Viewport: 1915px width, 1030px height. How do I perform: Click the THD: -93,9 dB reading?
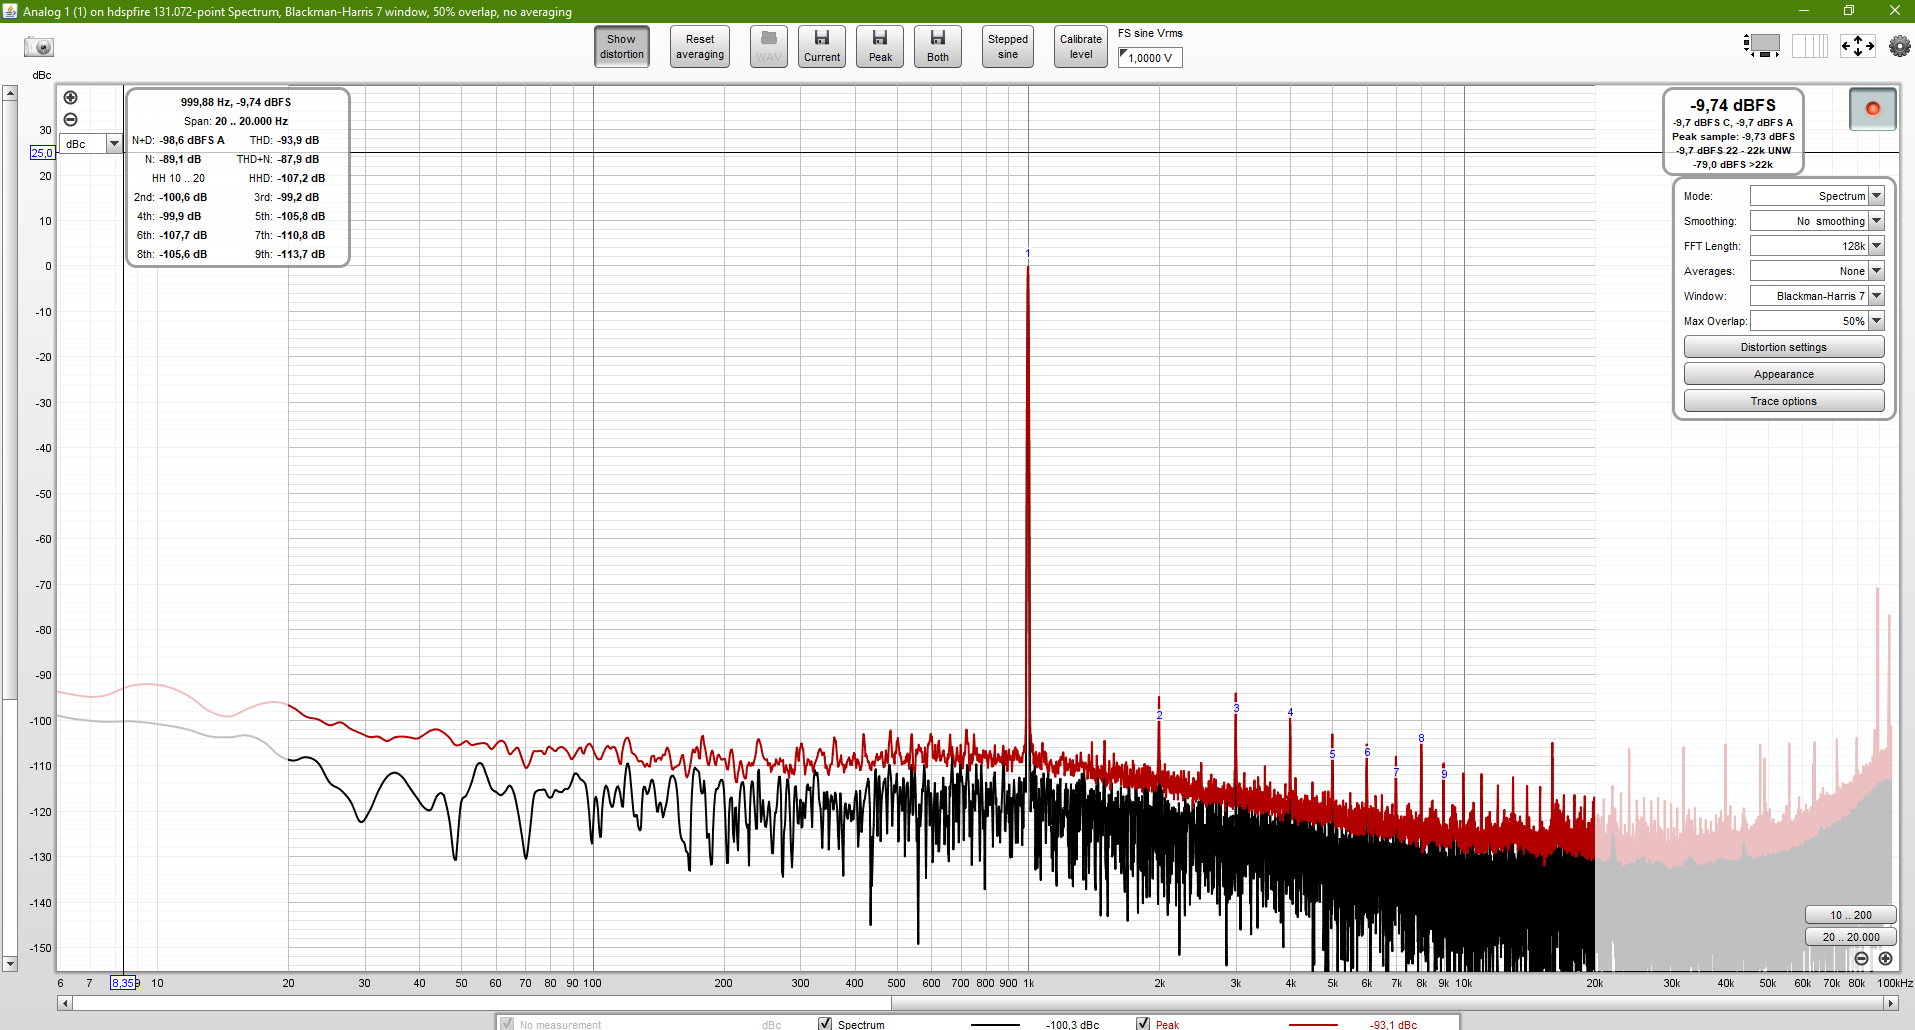click(x=284, y=140)
